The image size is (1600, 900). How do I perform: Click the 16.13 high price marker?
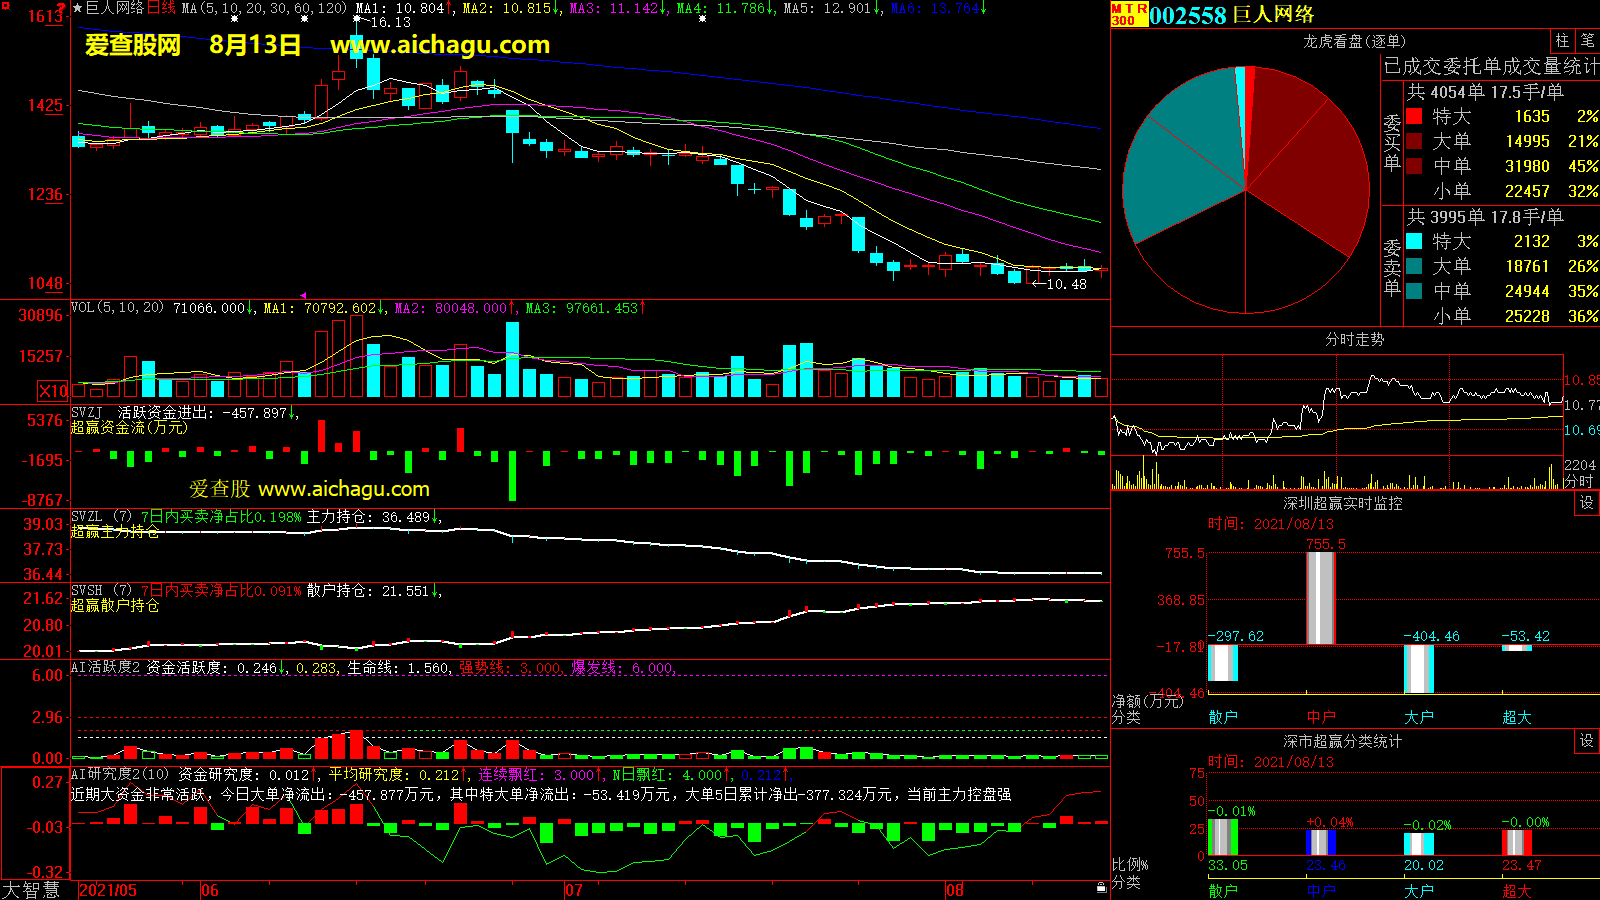385,22
